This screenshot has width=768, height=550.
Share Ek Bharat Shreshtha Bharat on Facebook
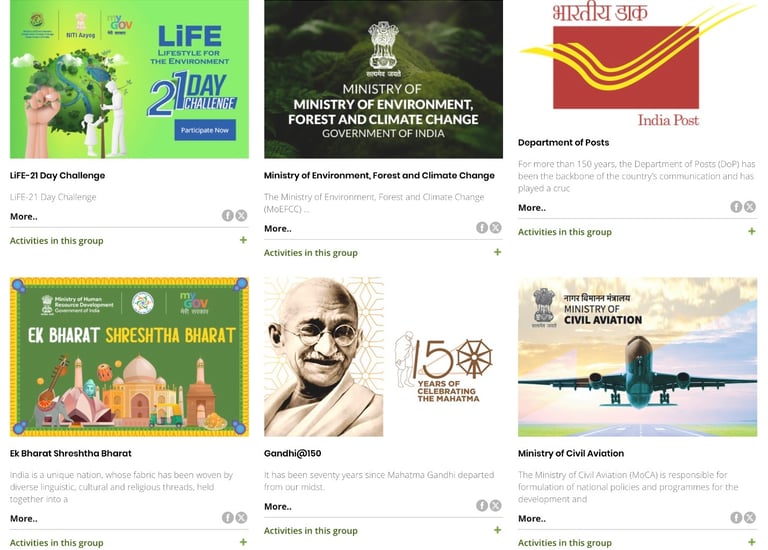tap(227, 518)
